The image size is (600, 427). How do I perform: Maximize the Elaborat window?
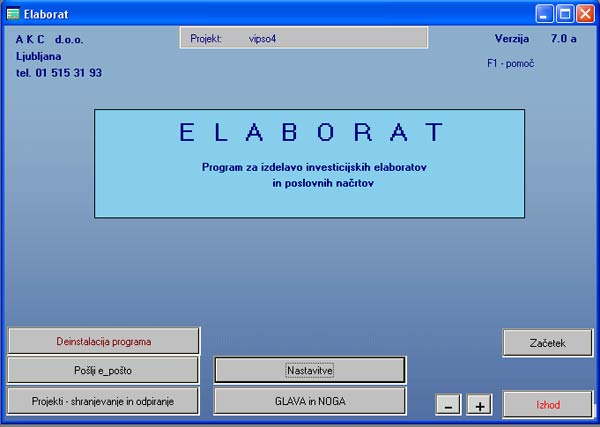click(565, 13)
